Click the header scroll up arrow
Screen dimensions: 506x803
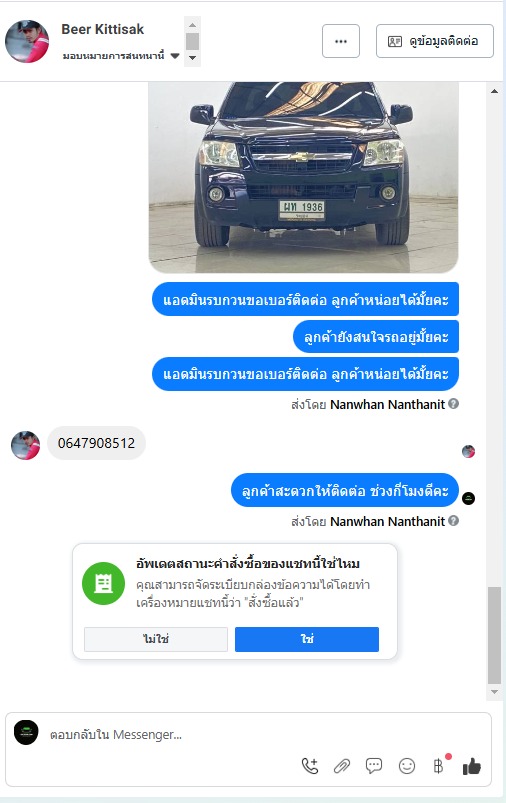(193, 25)
